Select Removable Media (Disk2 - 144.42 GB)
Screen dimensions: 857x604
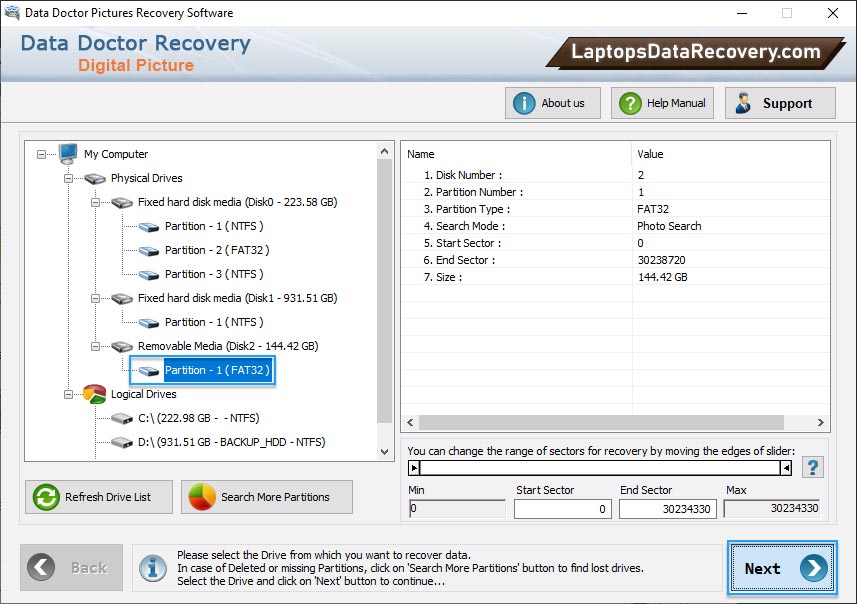tap(228, 347)
